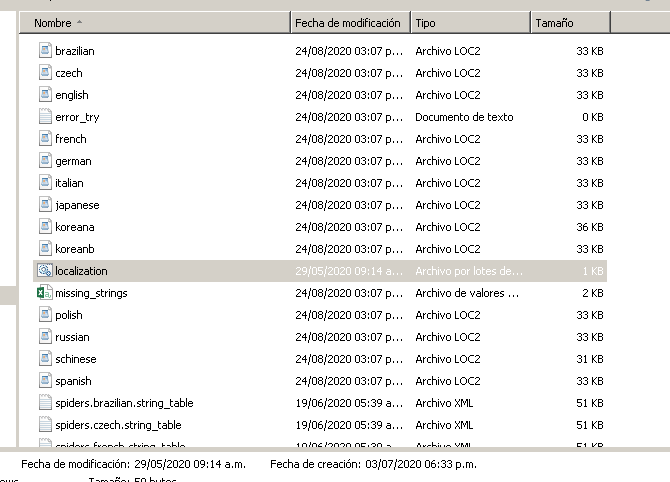Click the 51 KB size of spiders.czech
670x482 pixels.
click(x=590, y=425)
